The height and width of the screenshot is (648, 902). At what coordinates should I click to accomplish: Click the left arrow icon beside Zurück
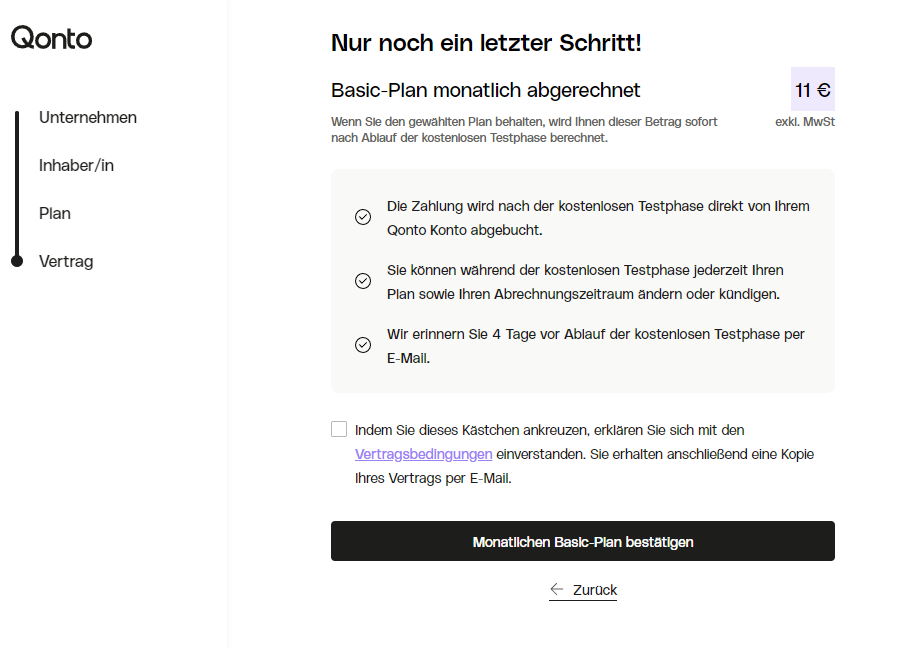pyautogui.click(x=557, y=589)
